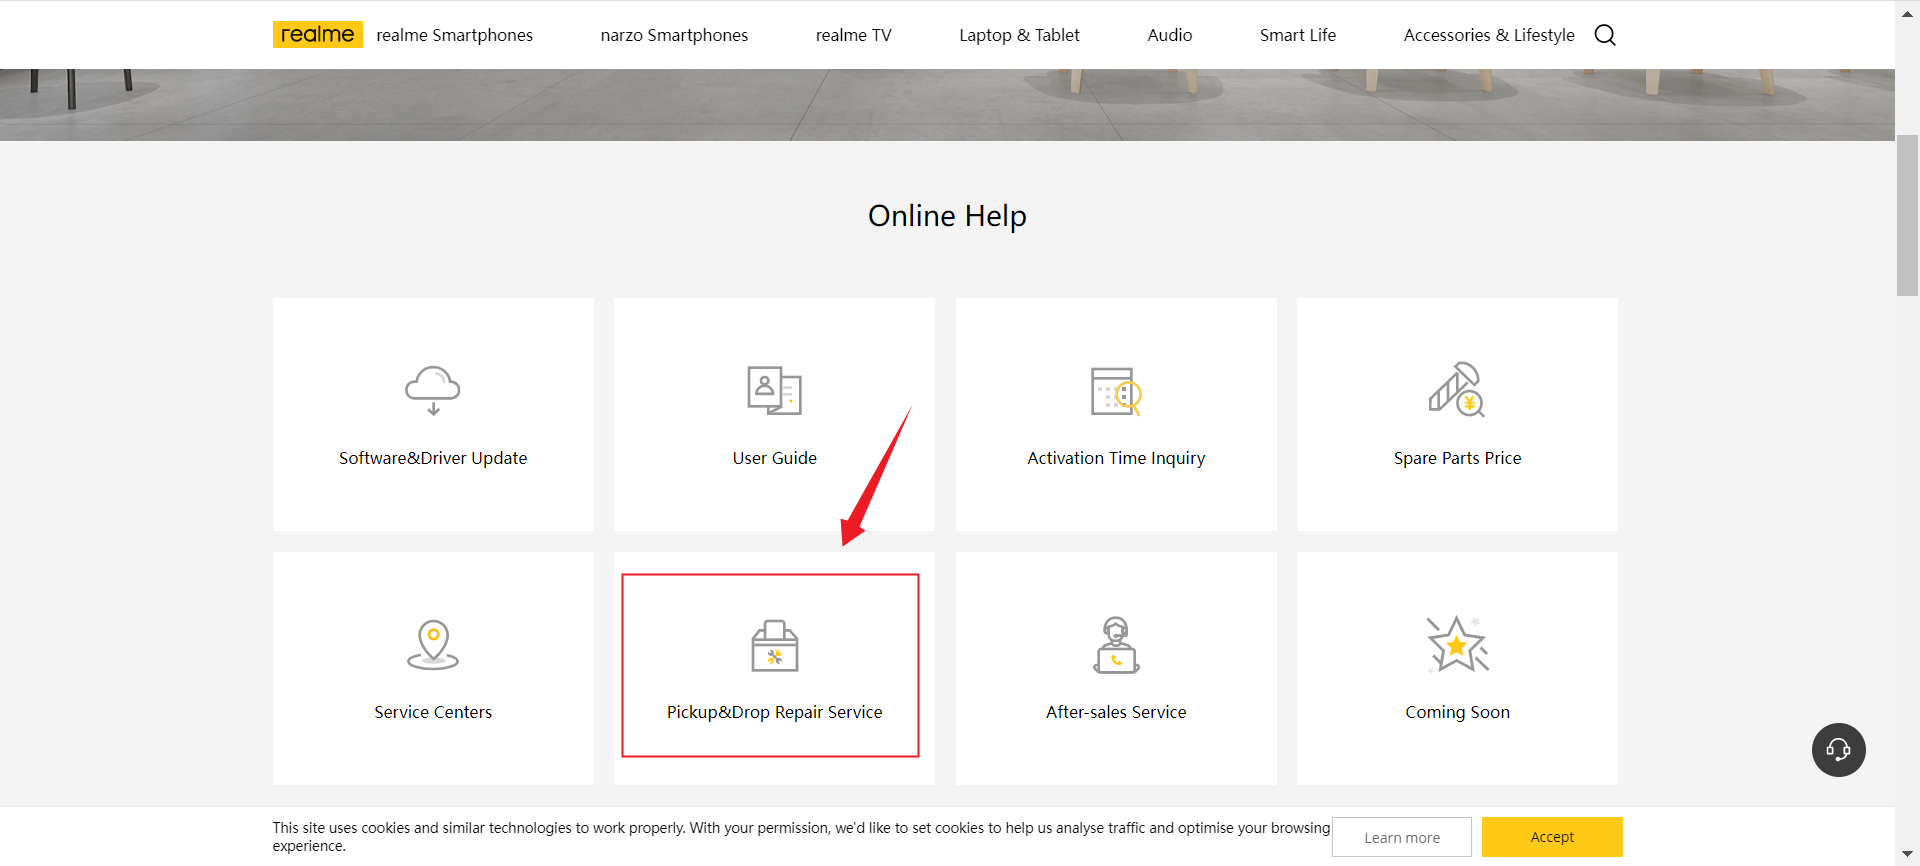1920x866 pixels.
Task: Open the search magnifier icon
Action: click(x=1605, y=35)
